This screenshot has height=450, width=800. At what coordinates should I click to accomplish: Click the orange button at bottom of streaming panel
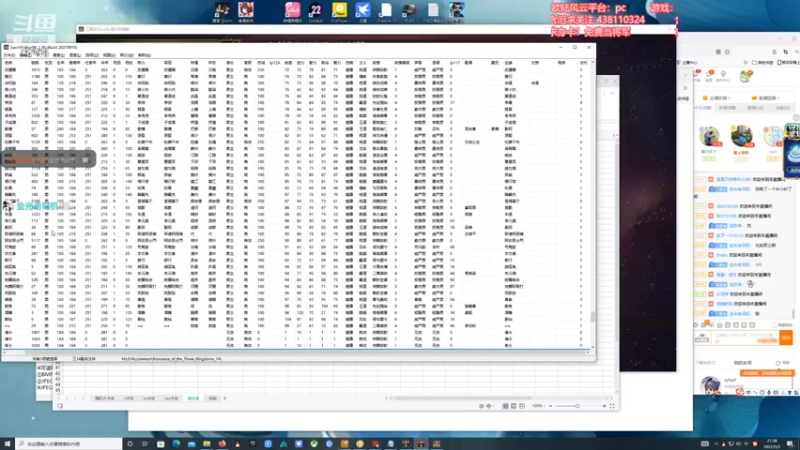point(768,373)
